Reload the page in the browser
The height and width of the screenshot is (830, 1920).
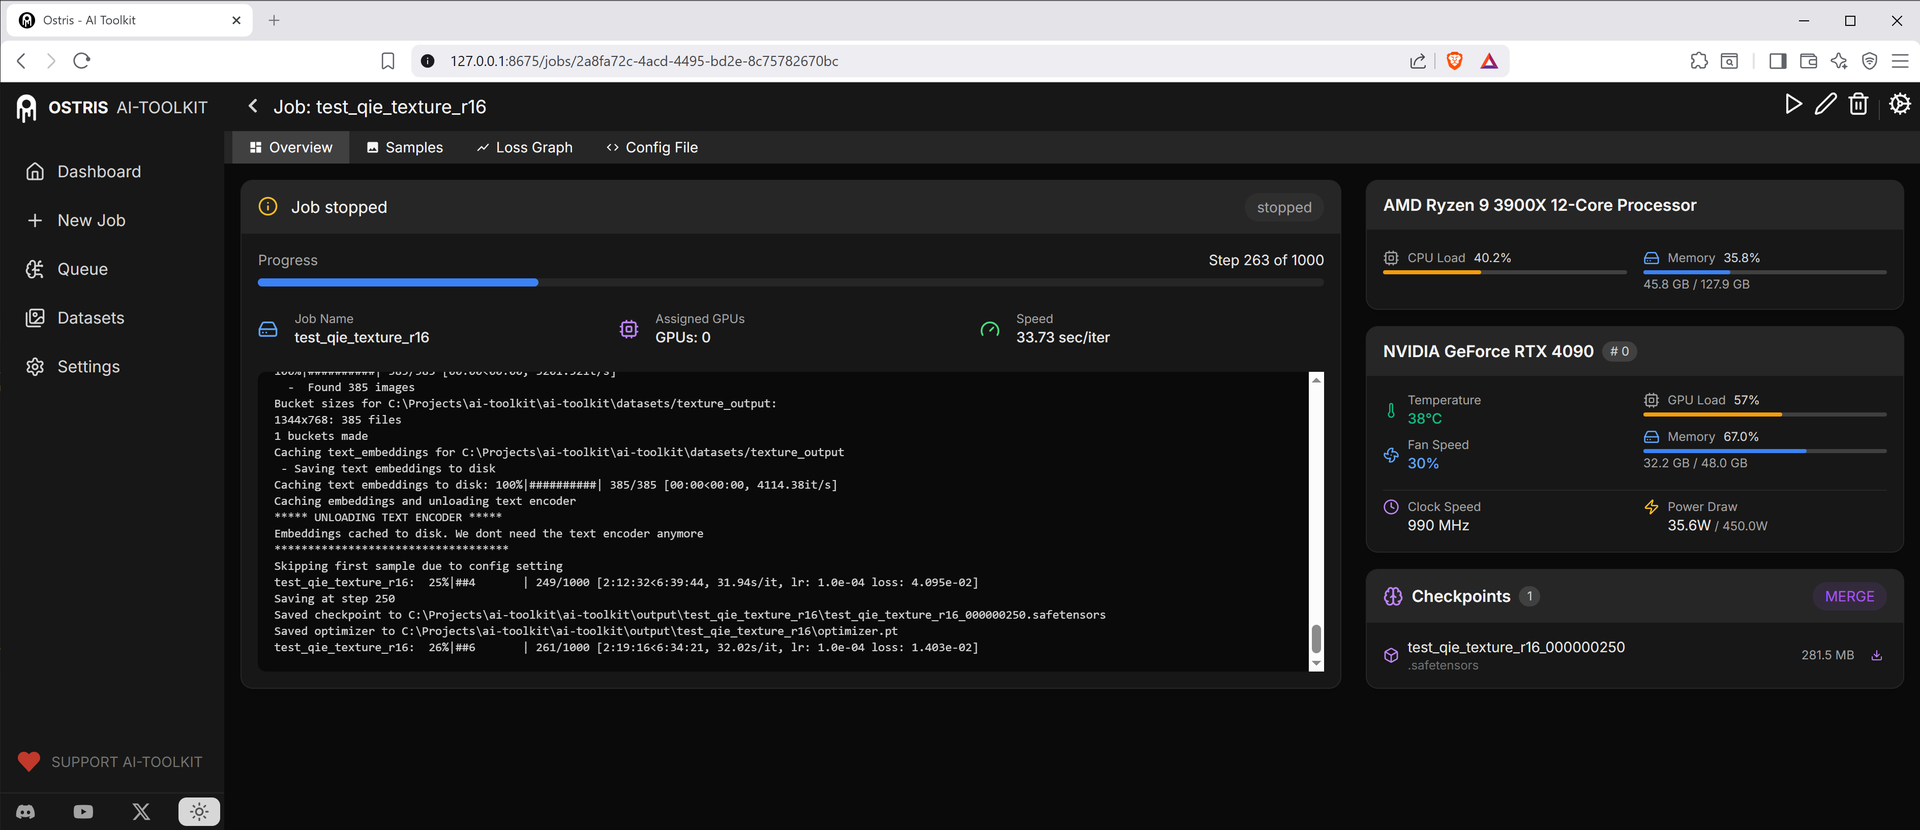pos(82,61)
